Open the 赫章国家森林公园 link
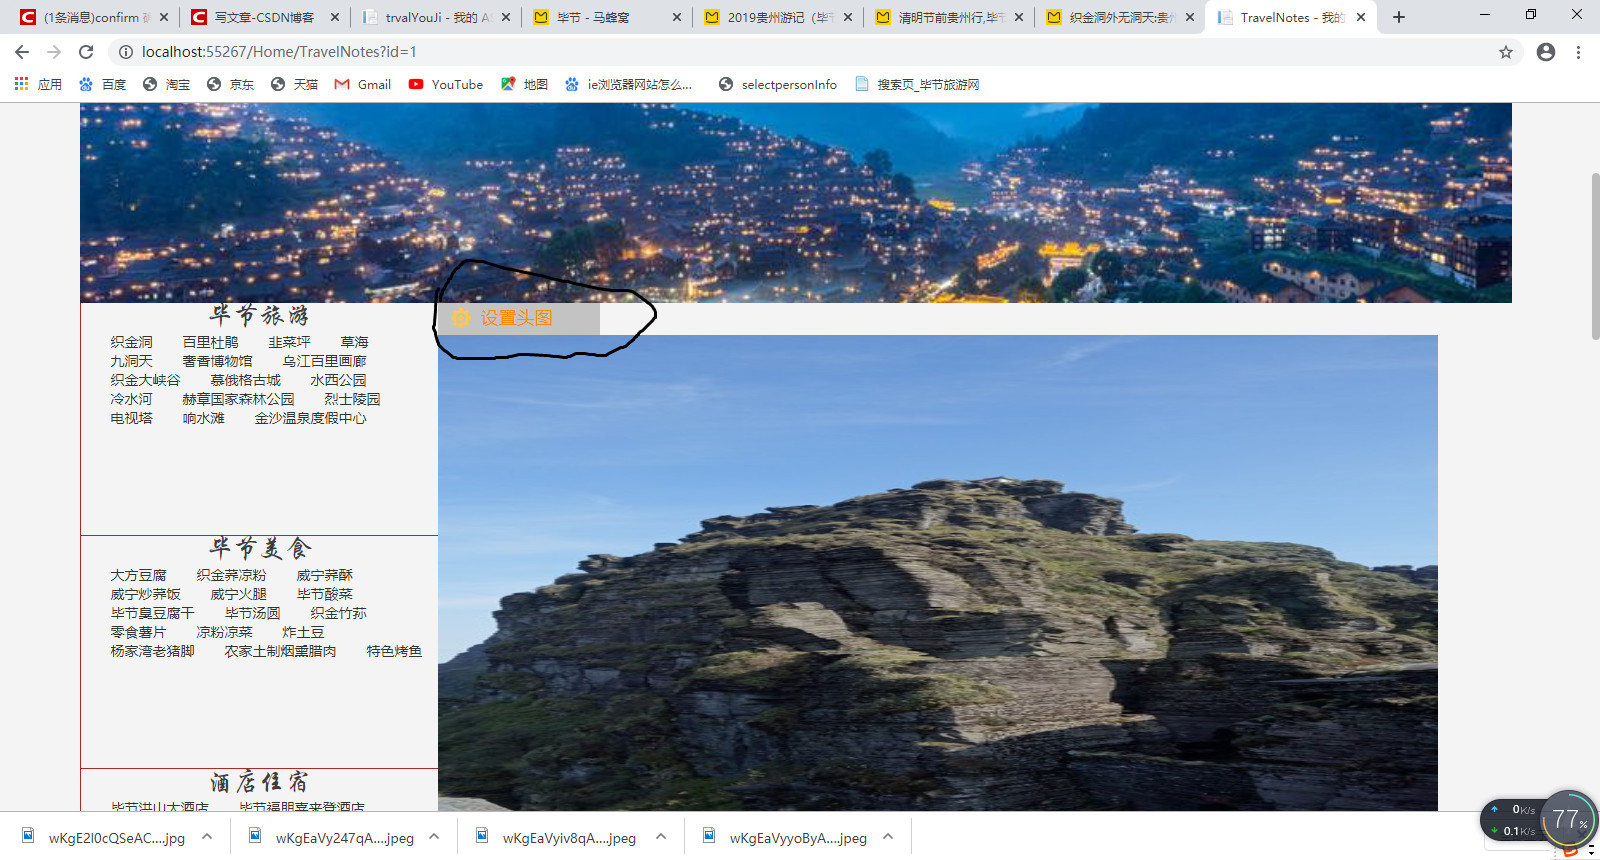The image size is (1600, 860). pyautogui.click(x=238, y=399)
